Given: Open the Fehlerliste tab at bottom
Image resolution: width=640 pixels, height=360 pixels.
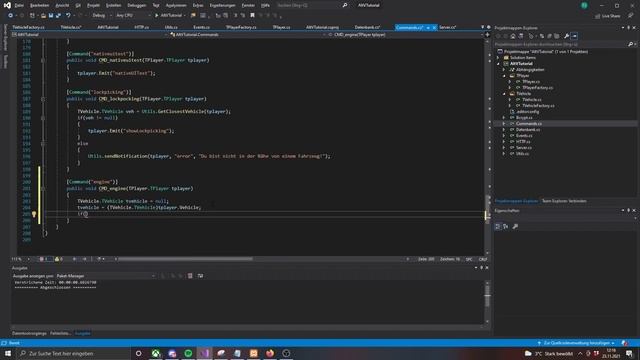Looking at the screenshot, I should coord(60,333).
